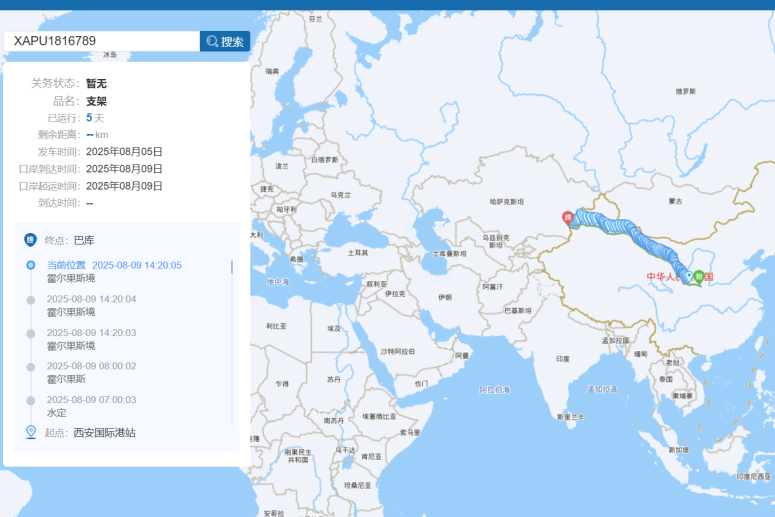Click the '西安国际港站' origin text

[x=104, y=432]
